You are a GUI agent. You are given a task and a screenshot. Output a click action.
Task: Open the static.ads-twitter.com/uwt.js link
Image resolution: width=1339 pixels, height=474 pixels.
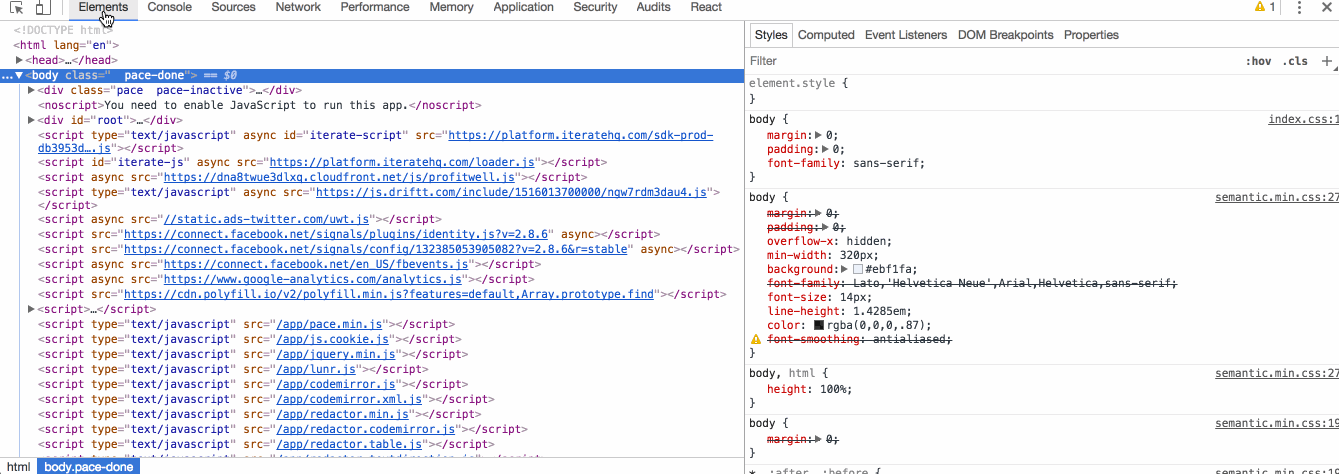click(268, 218)
